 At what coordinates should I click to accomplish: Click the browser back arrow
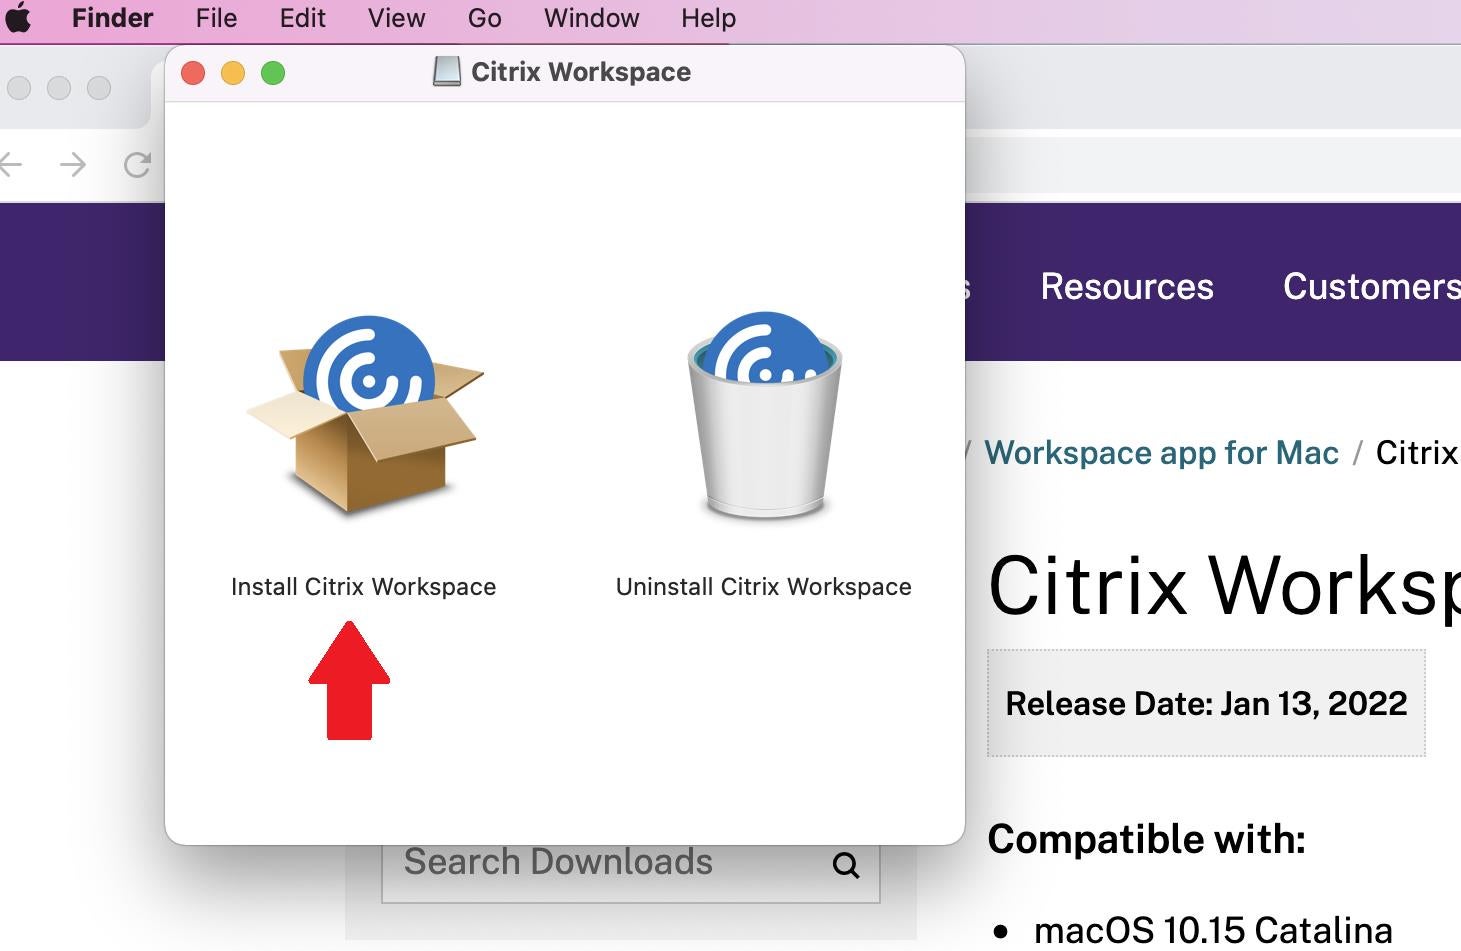(x=11, y=165)
